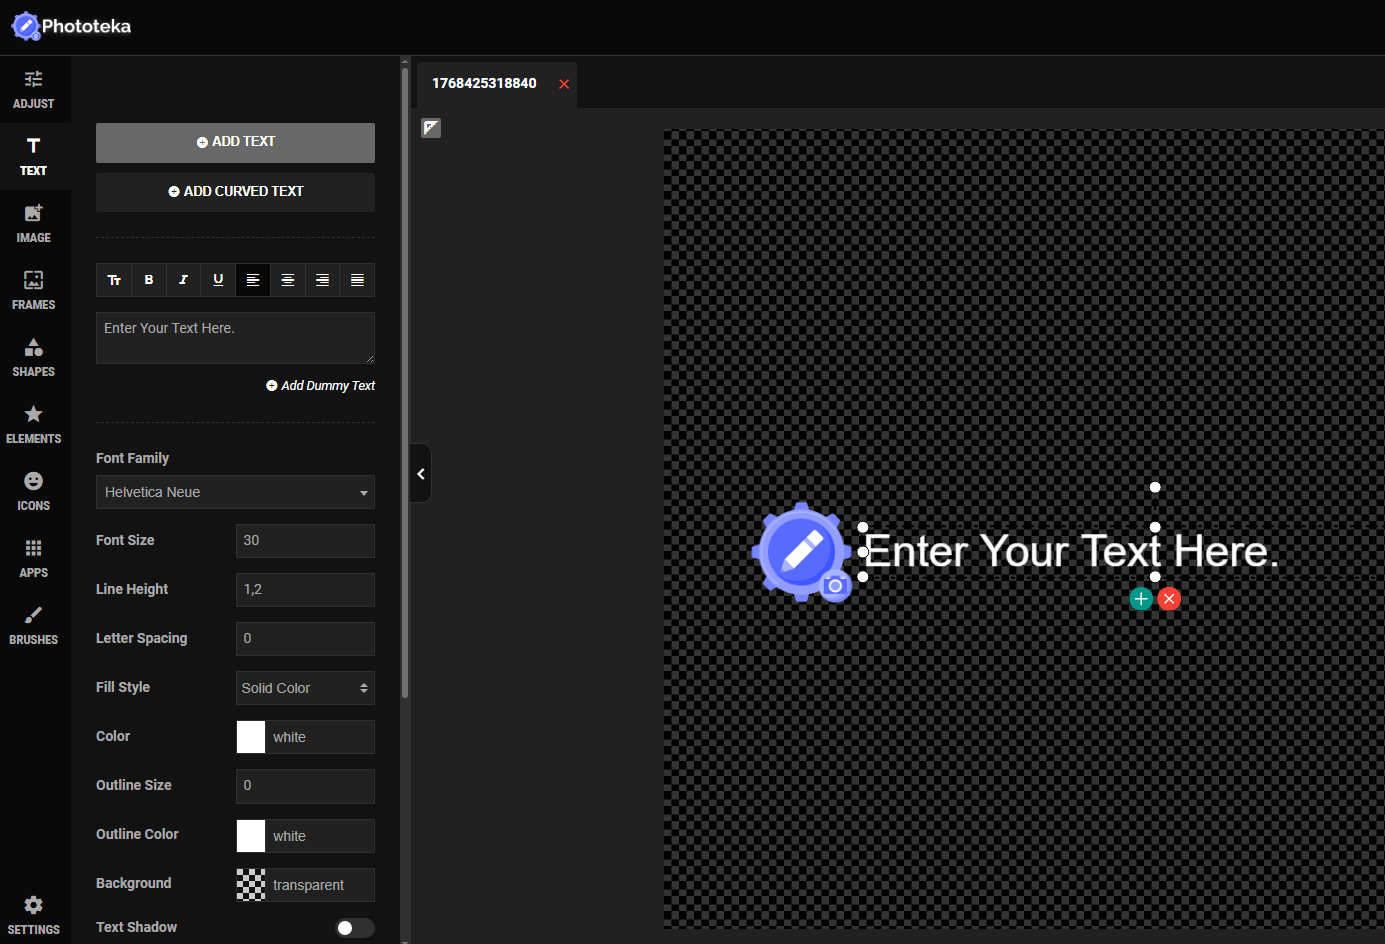
Task: Open the Fill Style dropdown
Action: click(x=305, y=688)
